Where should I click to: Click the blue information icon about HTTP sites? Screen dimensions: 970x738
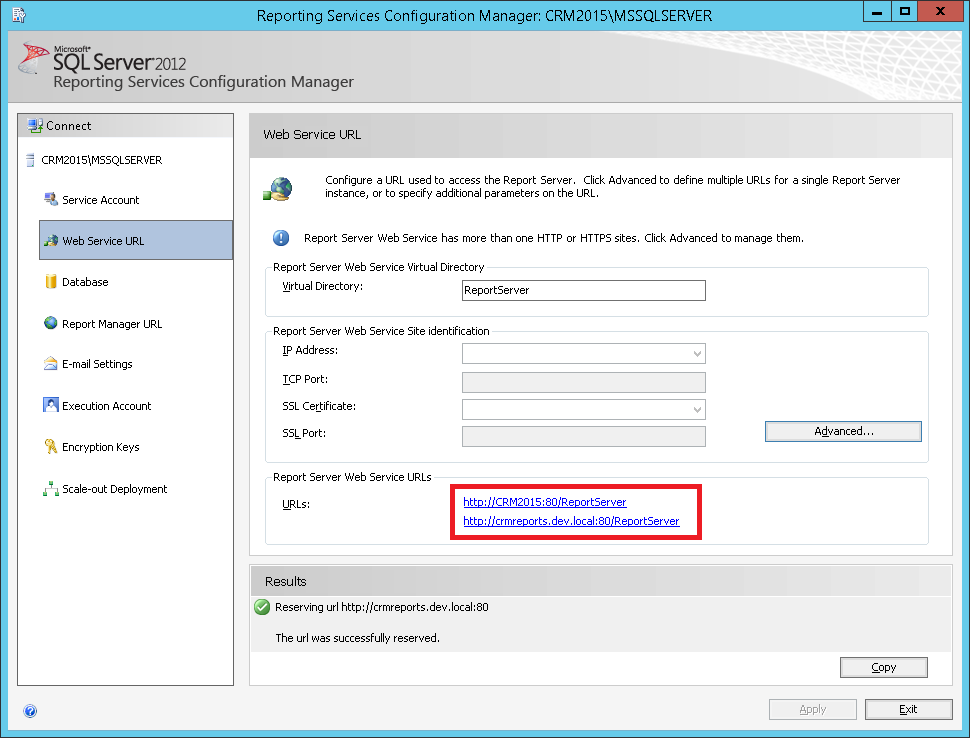[281, 236]
